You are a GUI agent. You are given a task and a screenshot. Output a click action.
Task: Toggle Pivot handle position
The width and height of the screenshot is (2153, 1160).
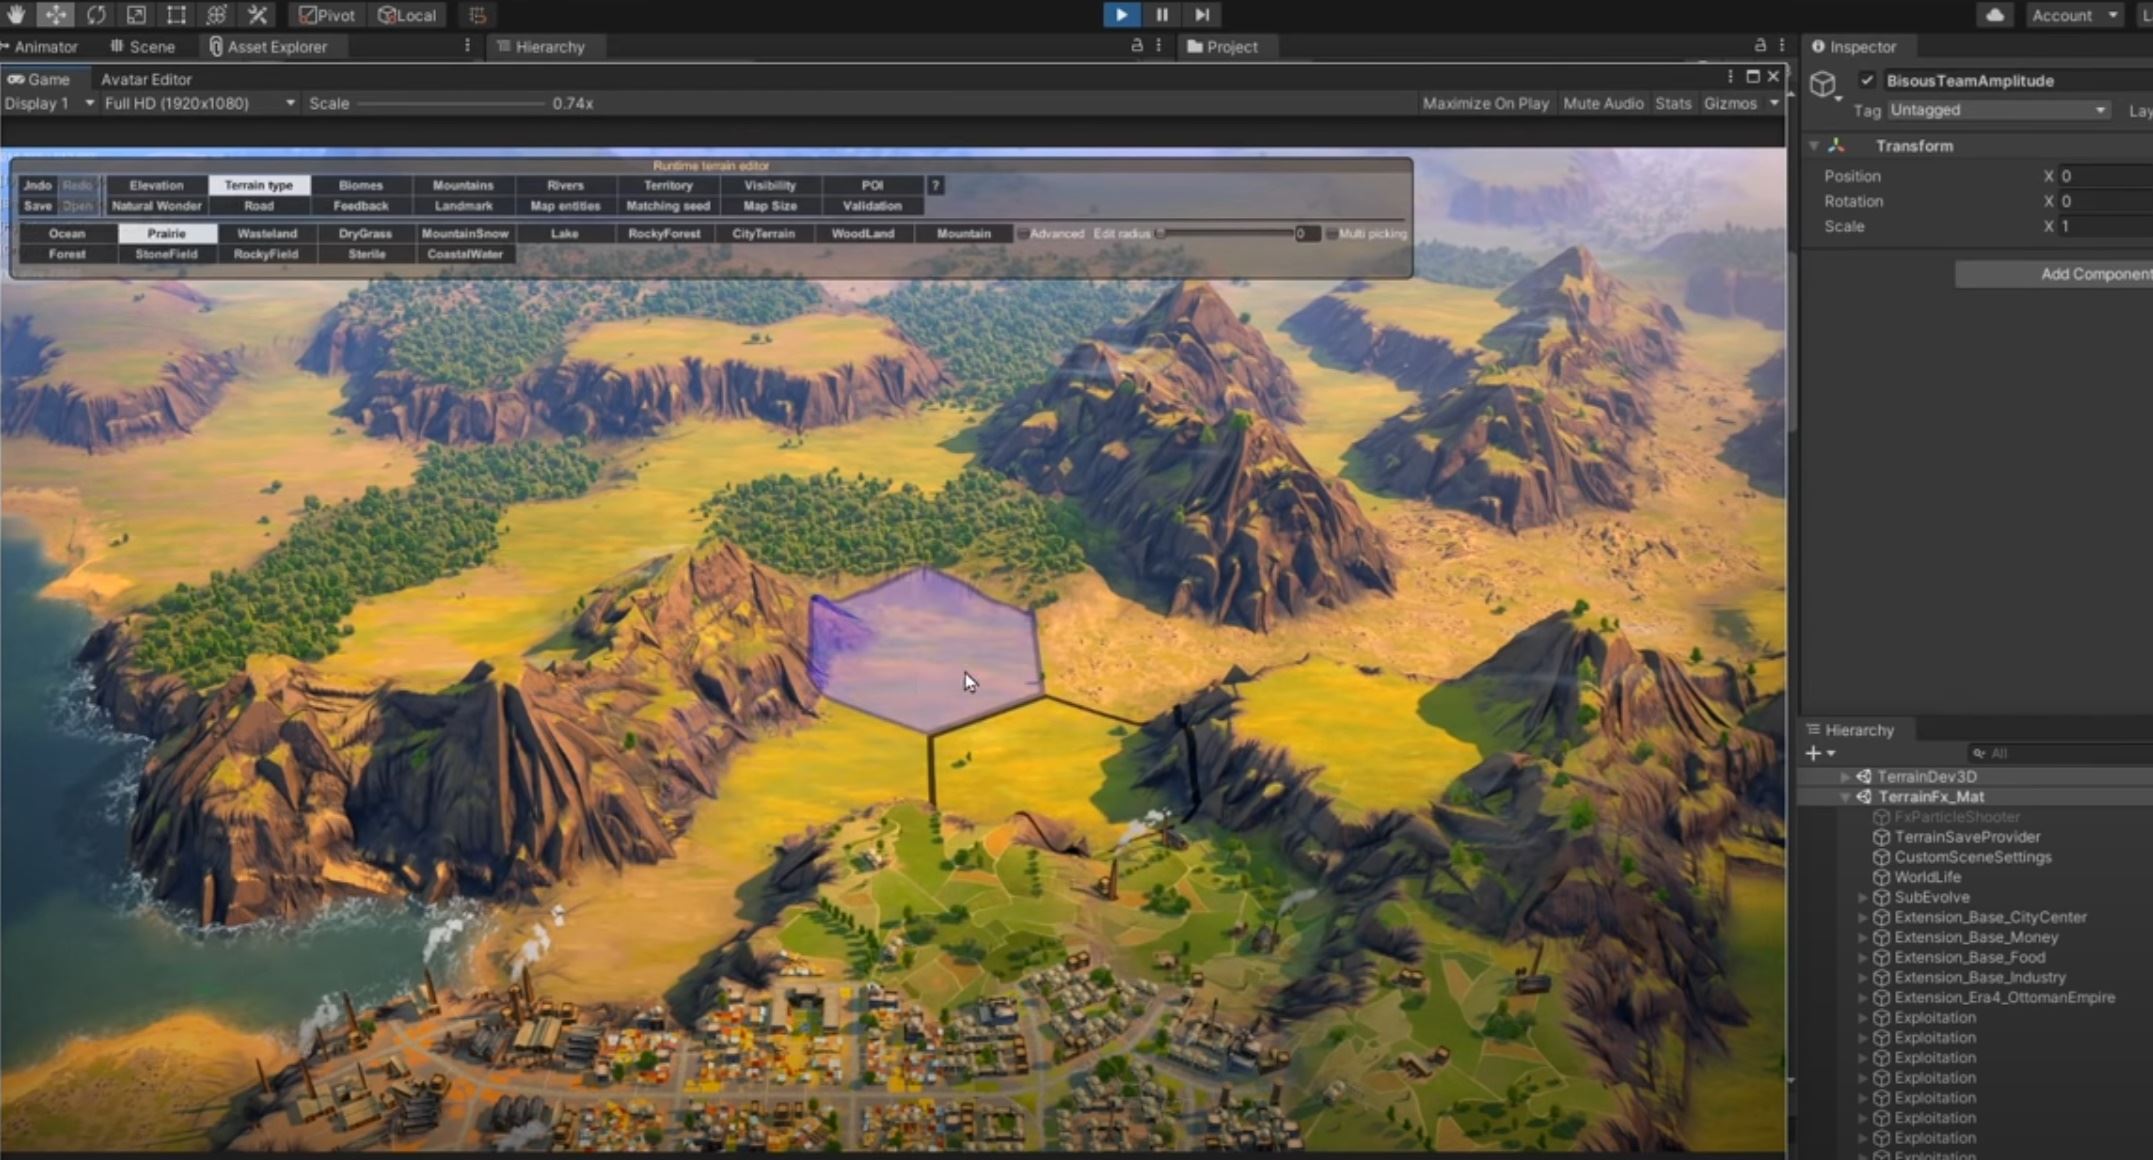(327, 15)
